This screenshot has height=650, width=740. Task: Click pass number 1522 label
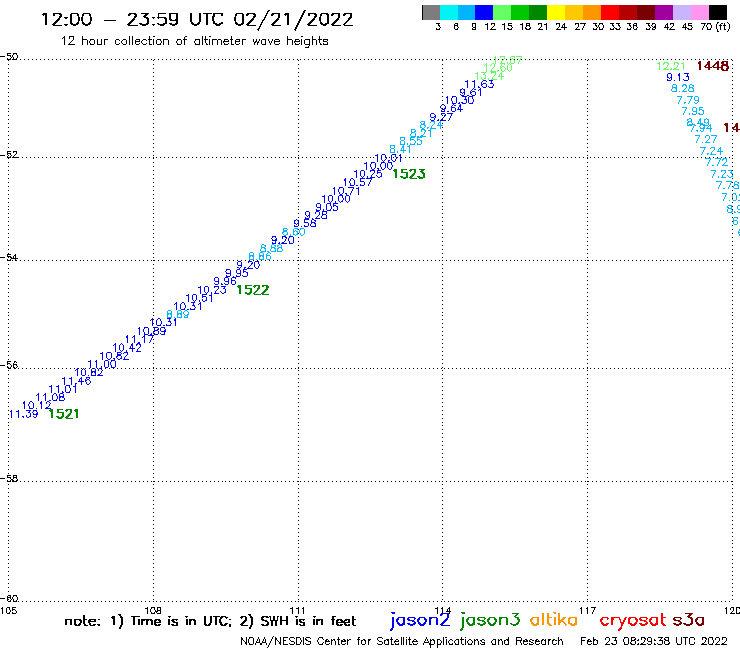pos(253,290)
